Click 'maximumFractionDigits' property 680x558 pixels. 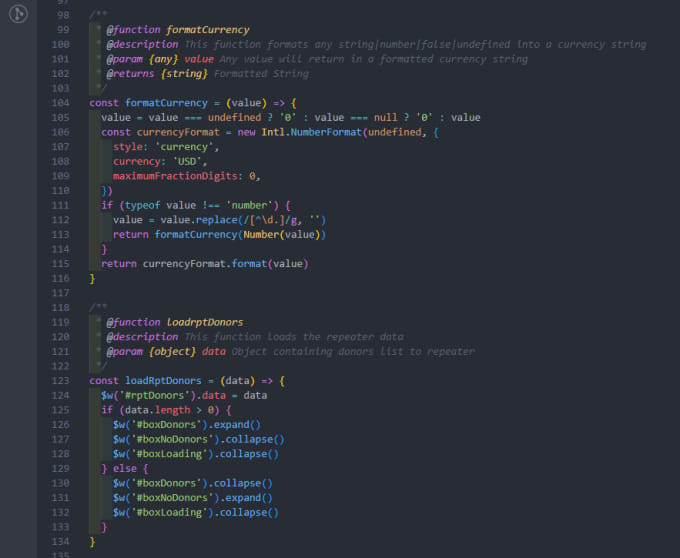175,176
